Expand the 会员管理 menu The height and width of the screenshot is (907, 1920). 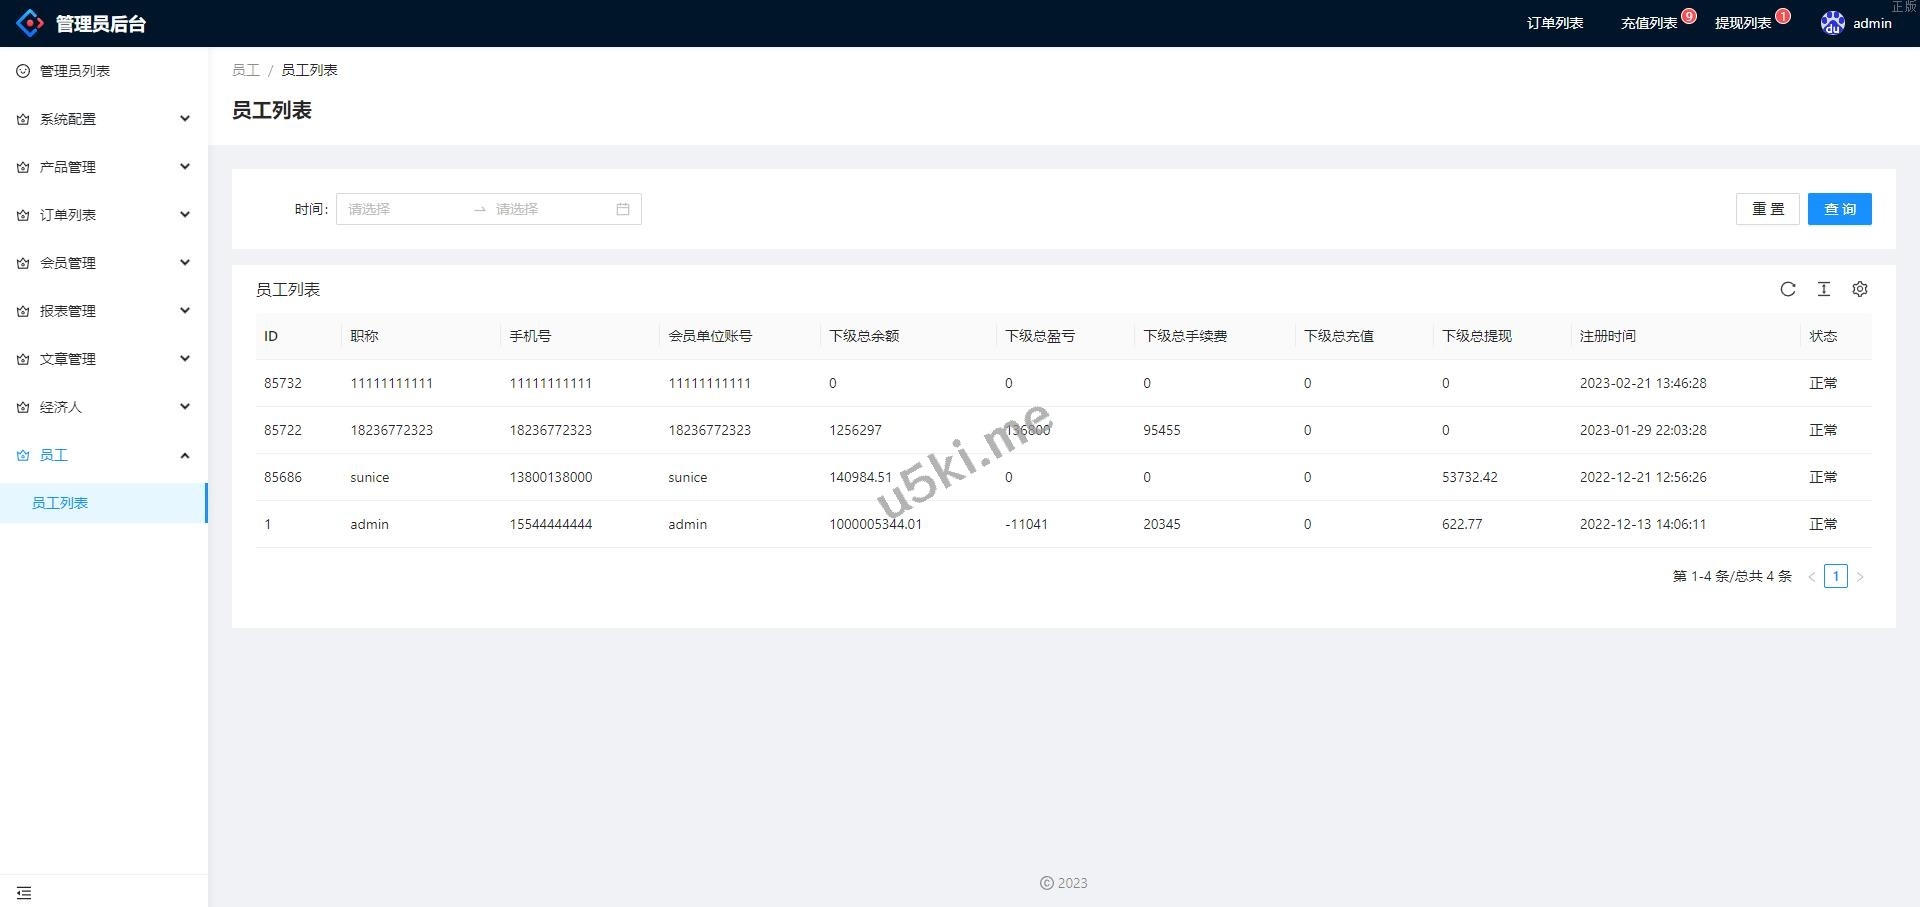104,263
